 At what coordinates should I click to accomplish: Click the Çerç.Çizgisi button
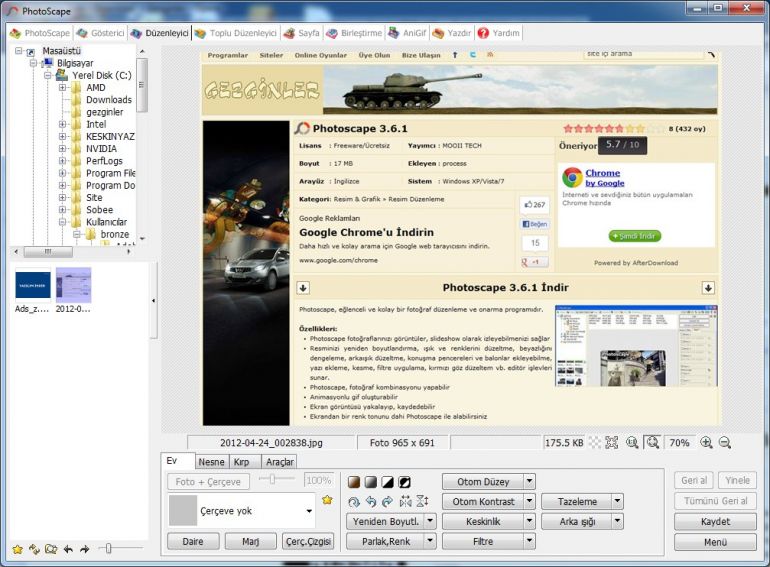(308, 541)
